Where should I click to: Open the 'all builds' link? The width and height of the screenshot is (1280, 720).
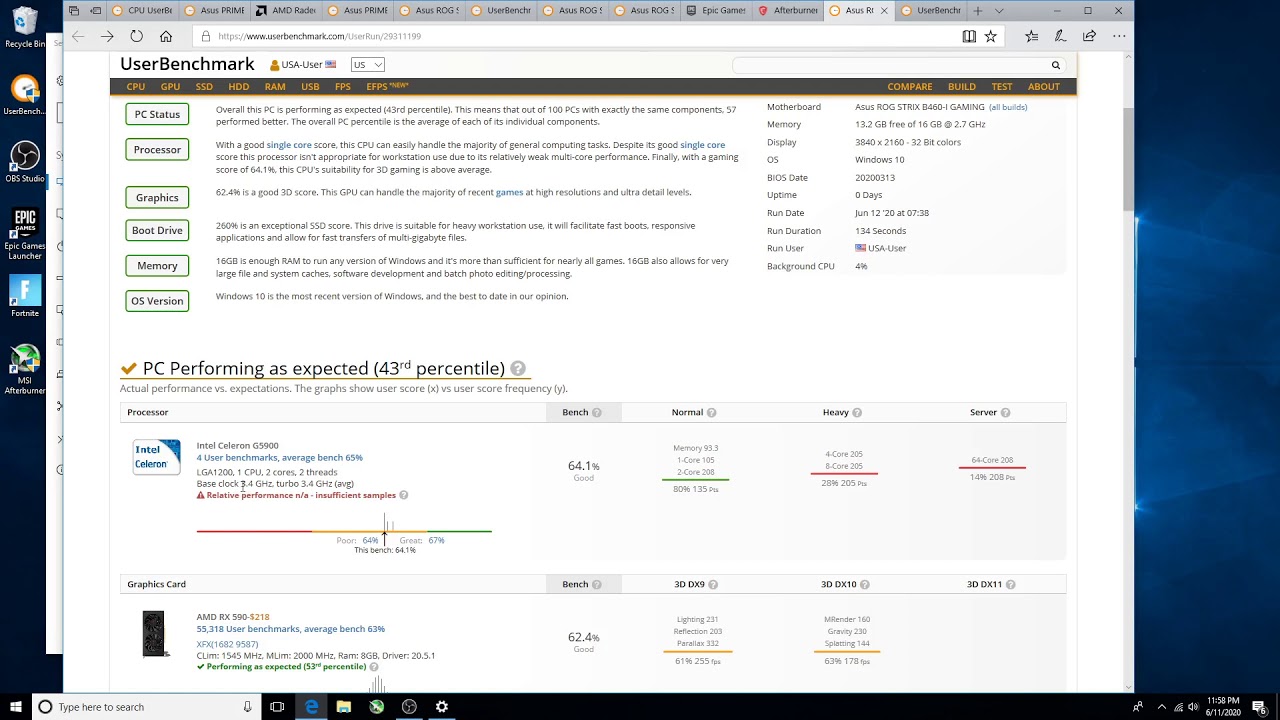[x=1008, y=107]
